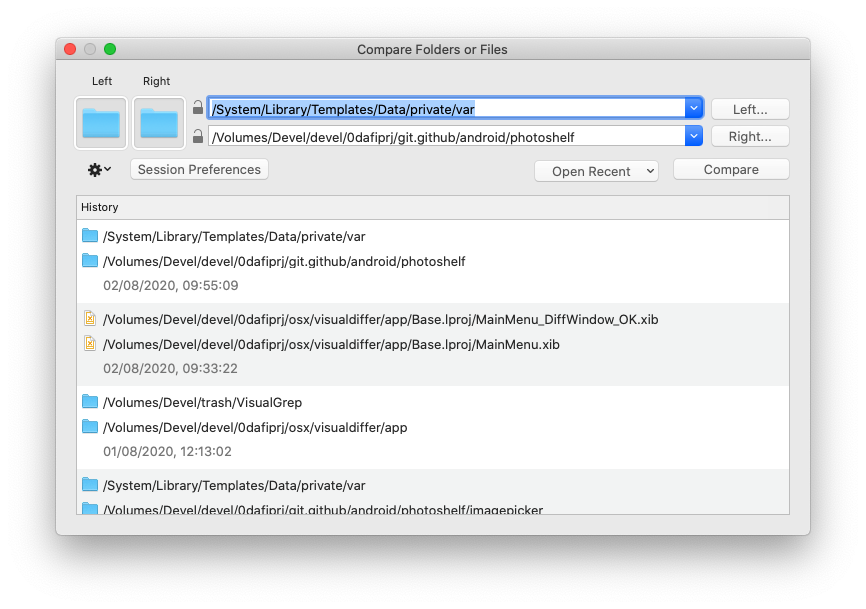Click the right path field ending with photoshelf
This screenshot has height=609, width=866.
[x=447, y=136]
